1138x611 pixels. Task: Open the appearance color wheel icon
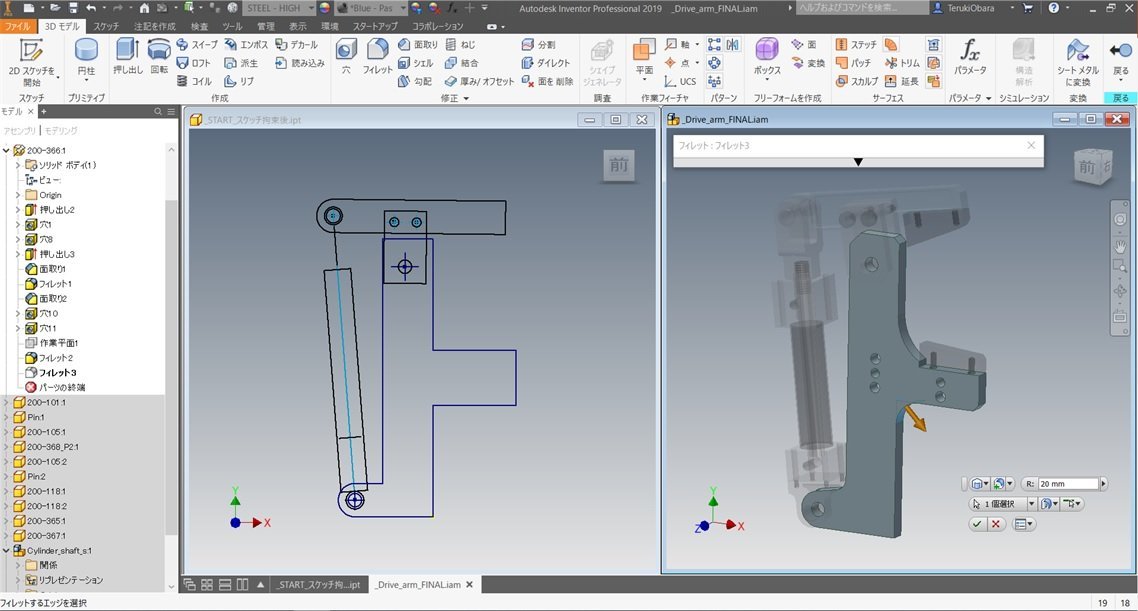(324, 8)
